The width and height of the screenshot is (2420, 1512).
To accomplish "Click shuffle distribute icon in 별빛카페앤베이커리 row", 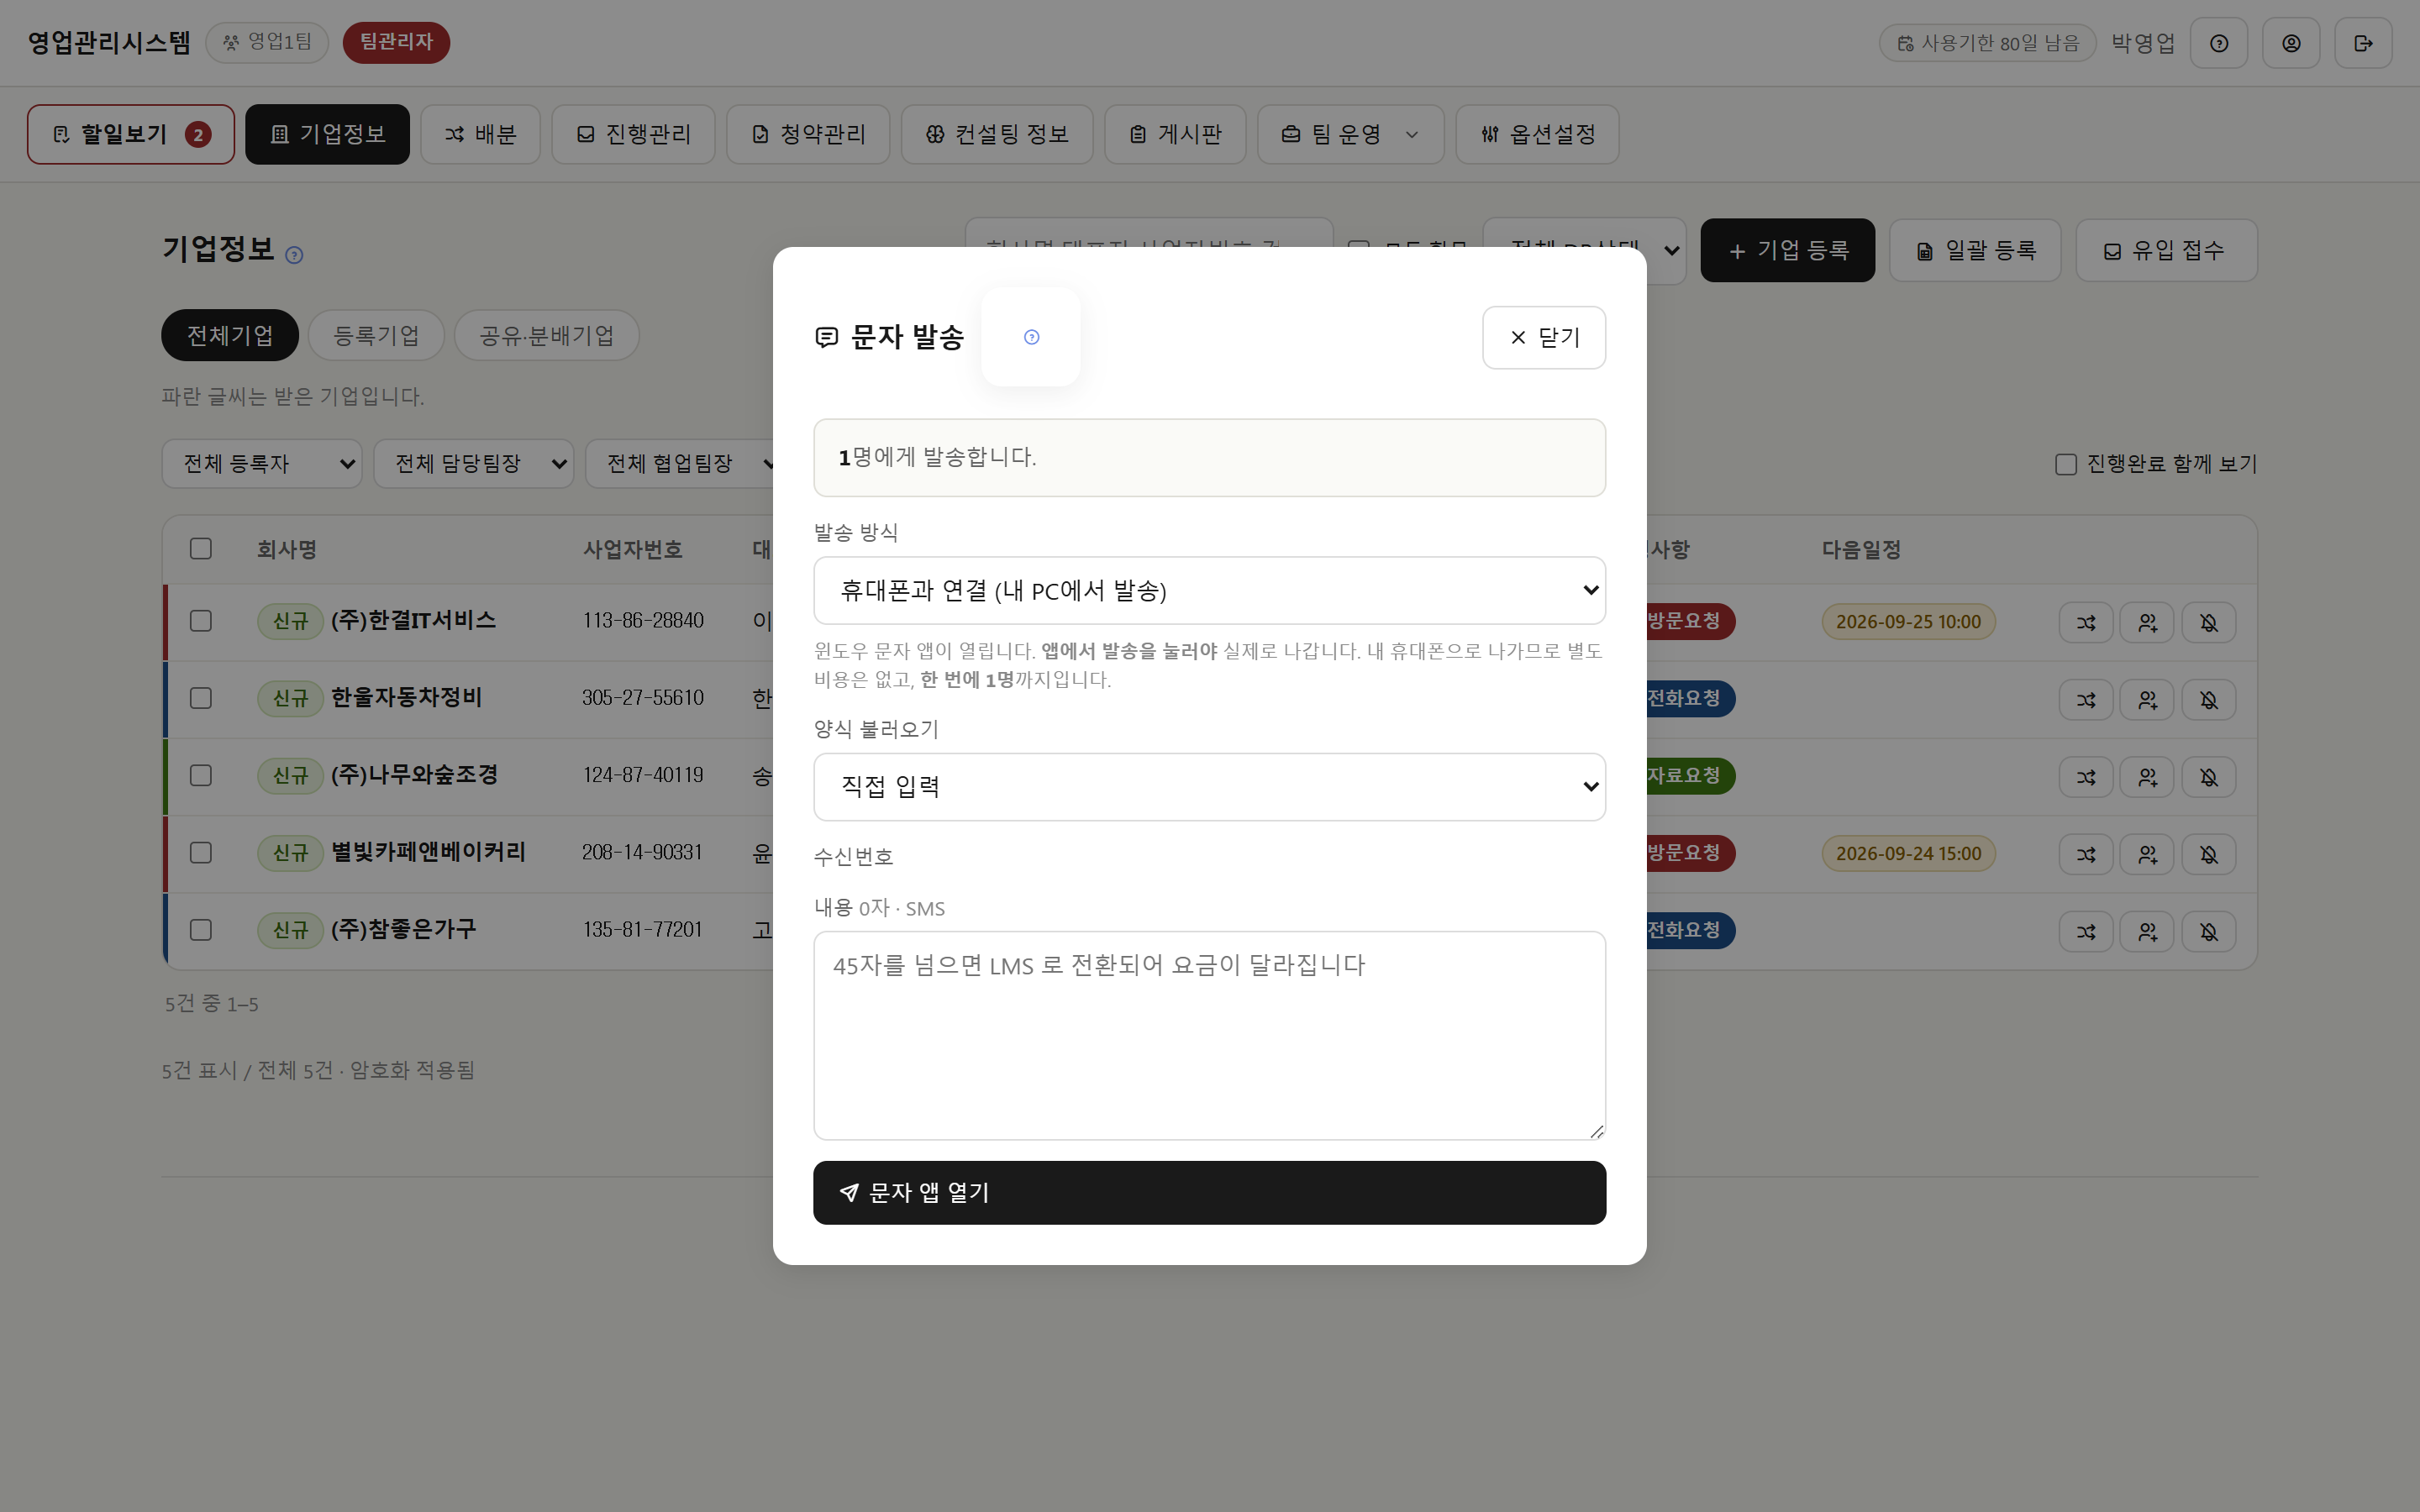I will tap(2085, 854).
